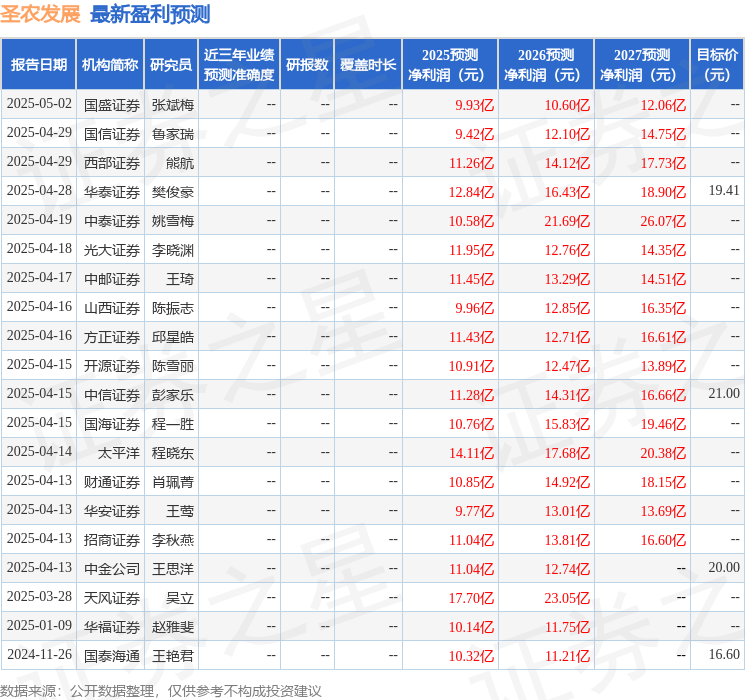
Task: Select the 目标价 column header
Action: (x=717, y=64)
